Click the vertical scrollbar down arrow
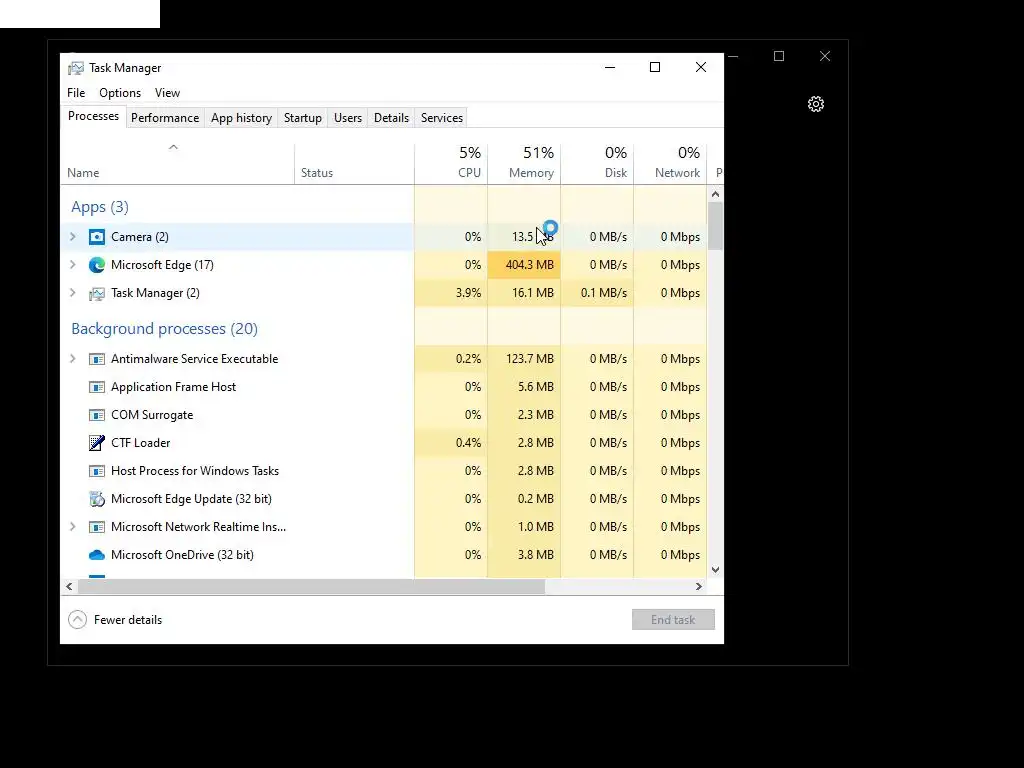Screen dimensions: 1024x768 point(715,570)
